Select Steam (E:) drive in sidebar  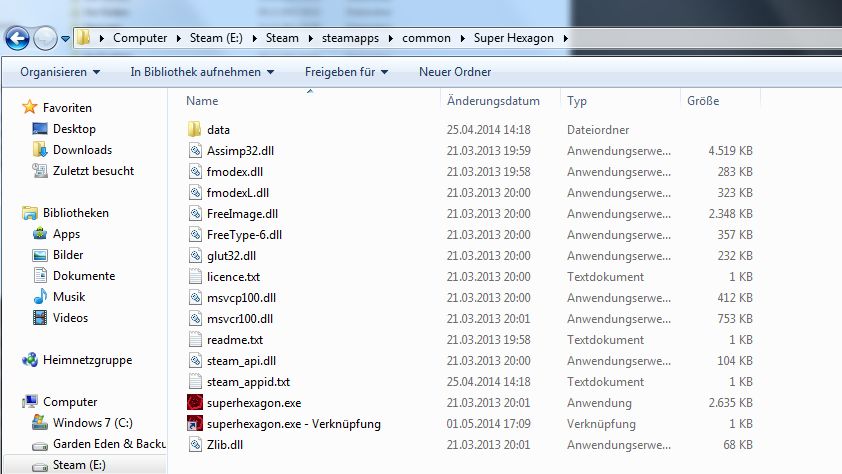point(79,465)
